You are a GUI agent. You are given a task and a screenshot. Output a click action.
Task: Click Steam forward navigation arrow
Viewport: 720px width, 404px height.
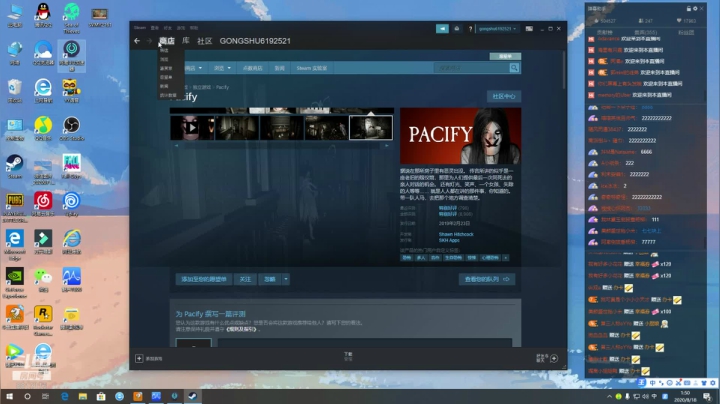coord(149,41)
